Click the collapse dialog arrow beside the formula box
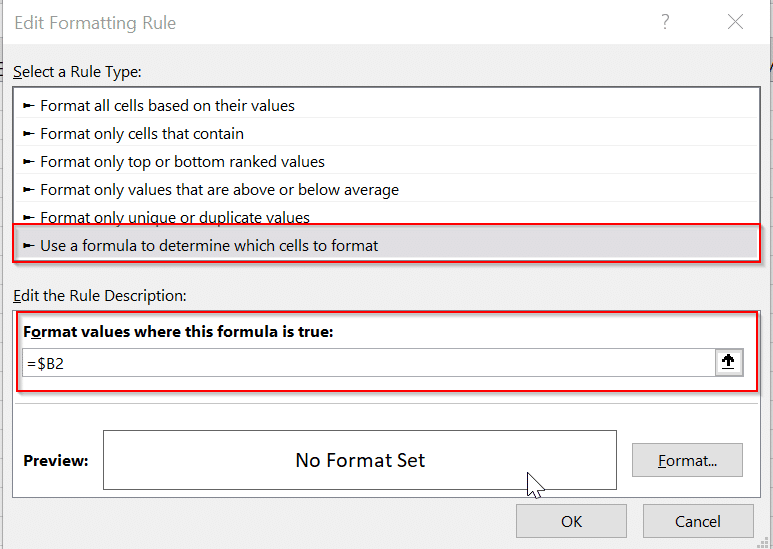 click(x=729, y=363)
